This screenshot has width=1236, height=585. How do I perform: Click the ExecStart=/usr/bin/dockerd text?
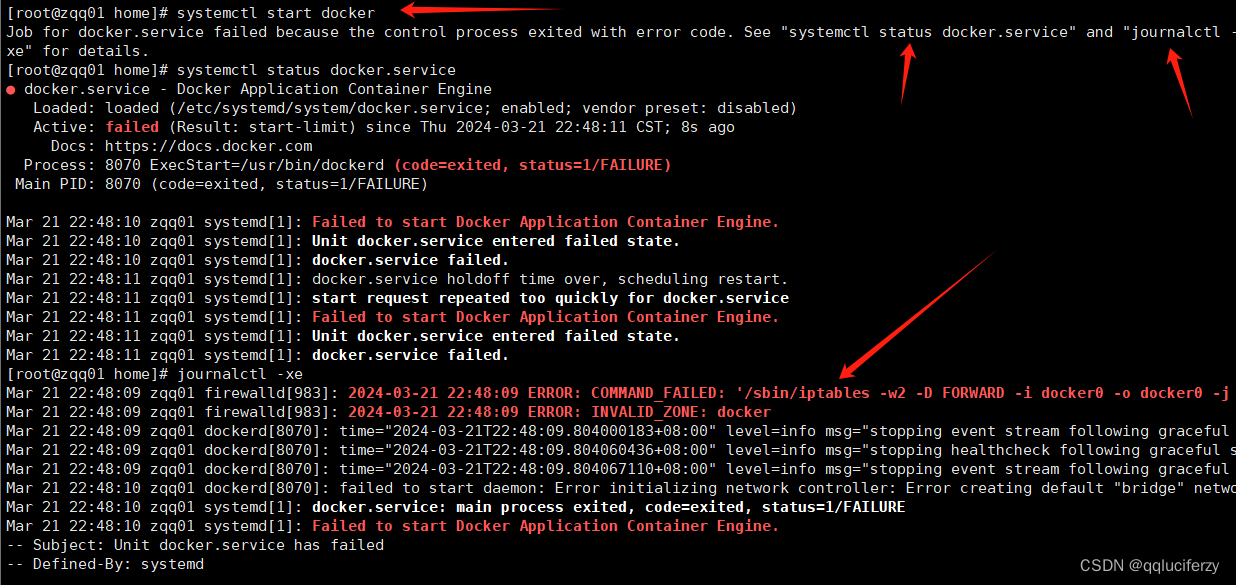tap(267, 165)
